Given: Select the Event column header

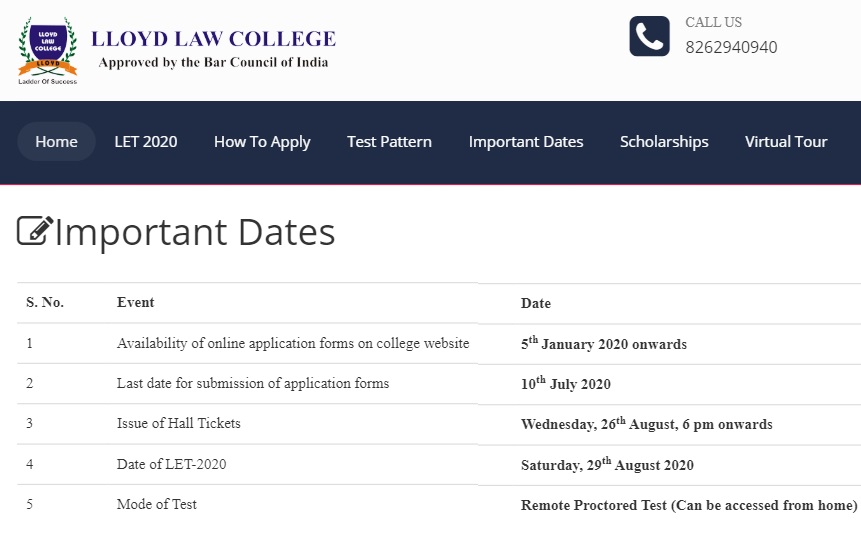Looking at the screenshot, I should [x=136, y=302].
